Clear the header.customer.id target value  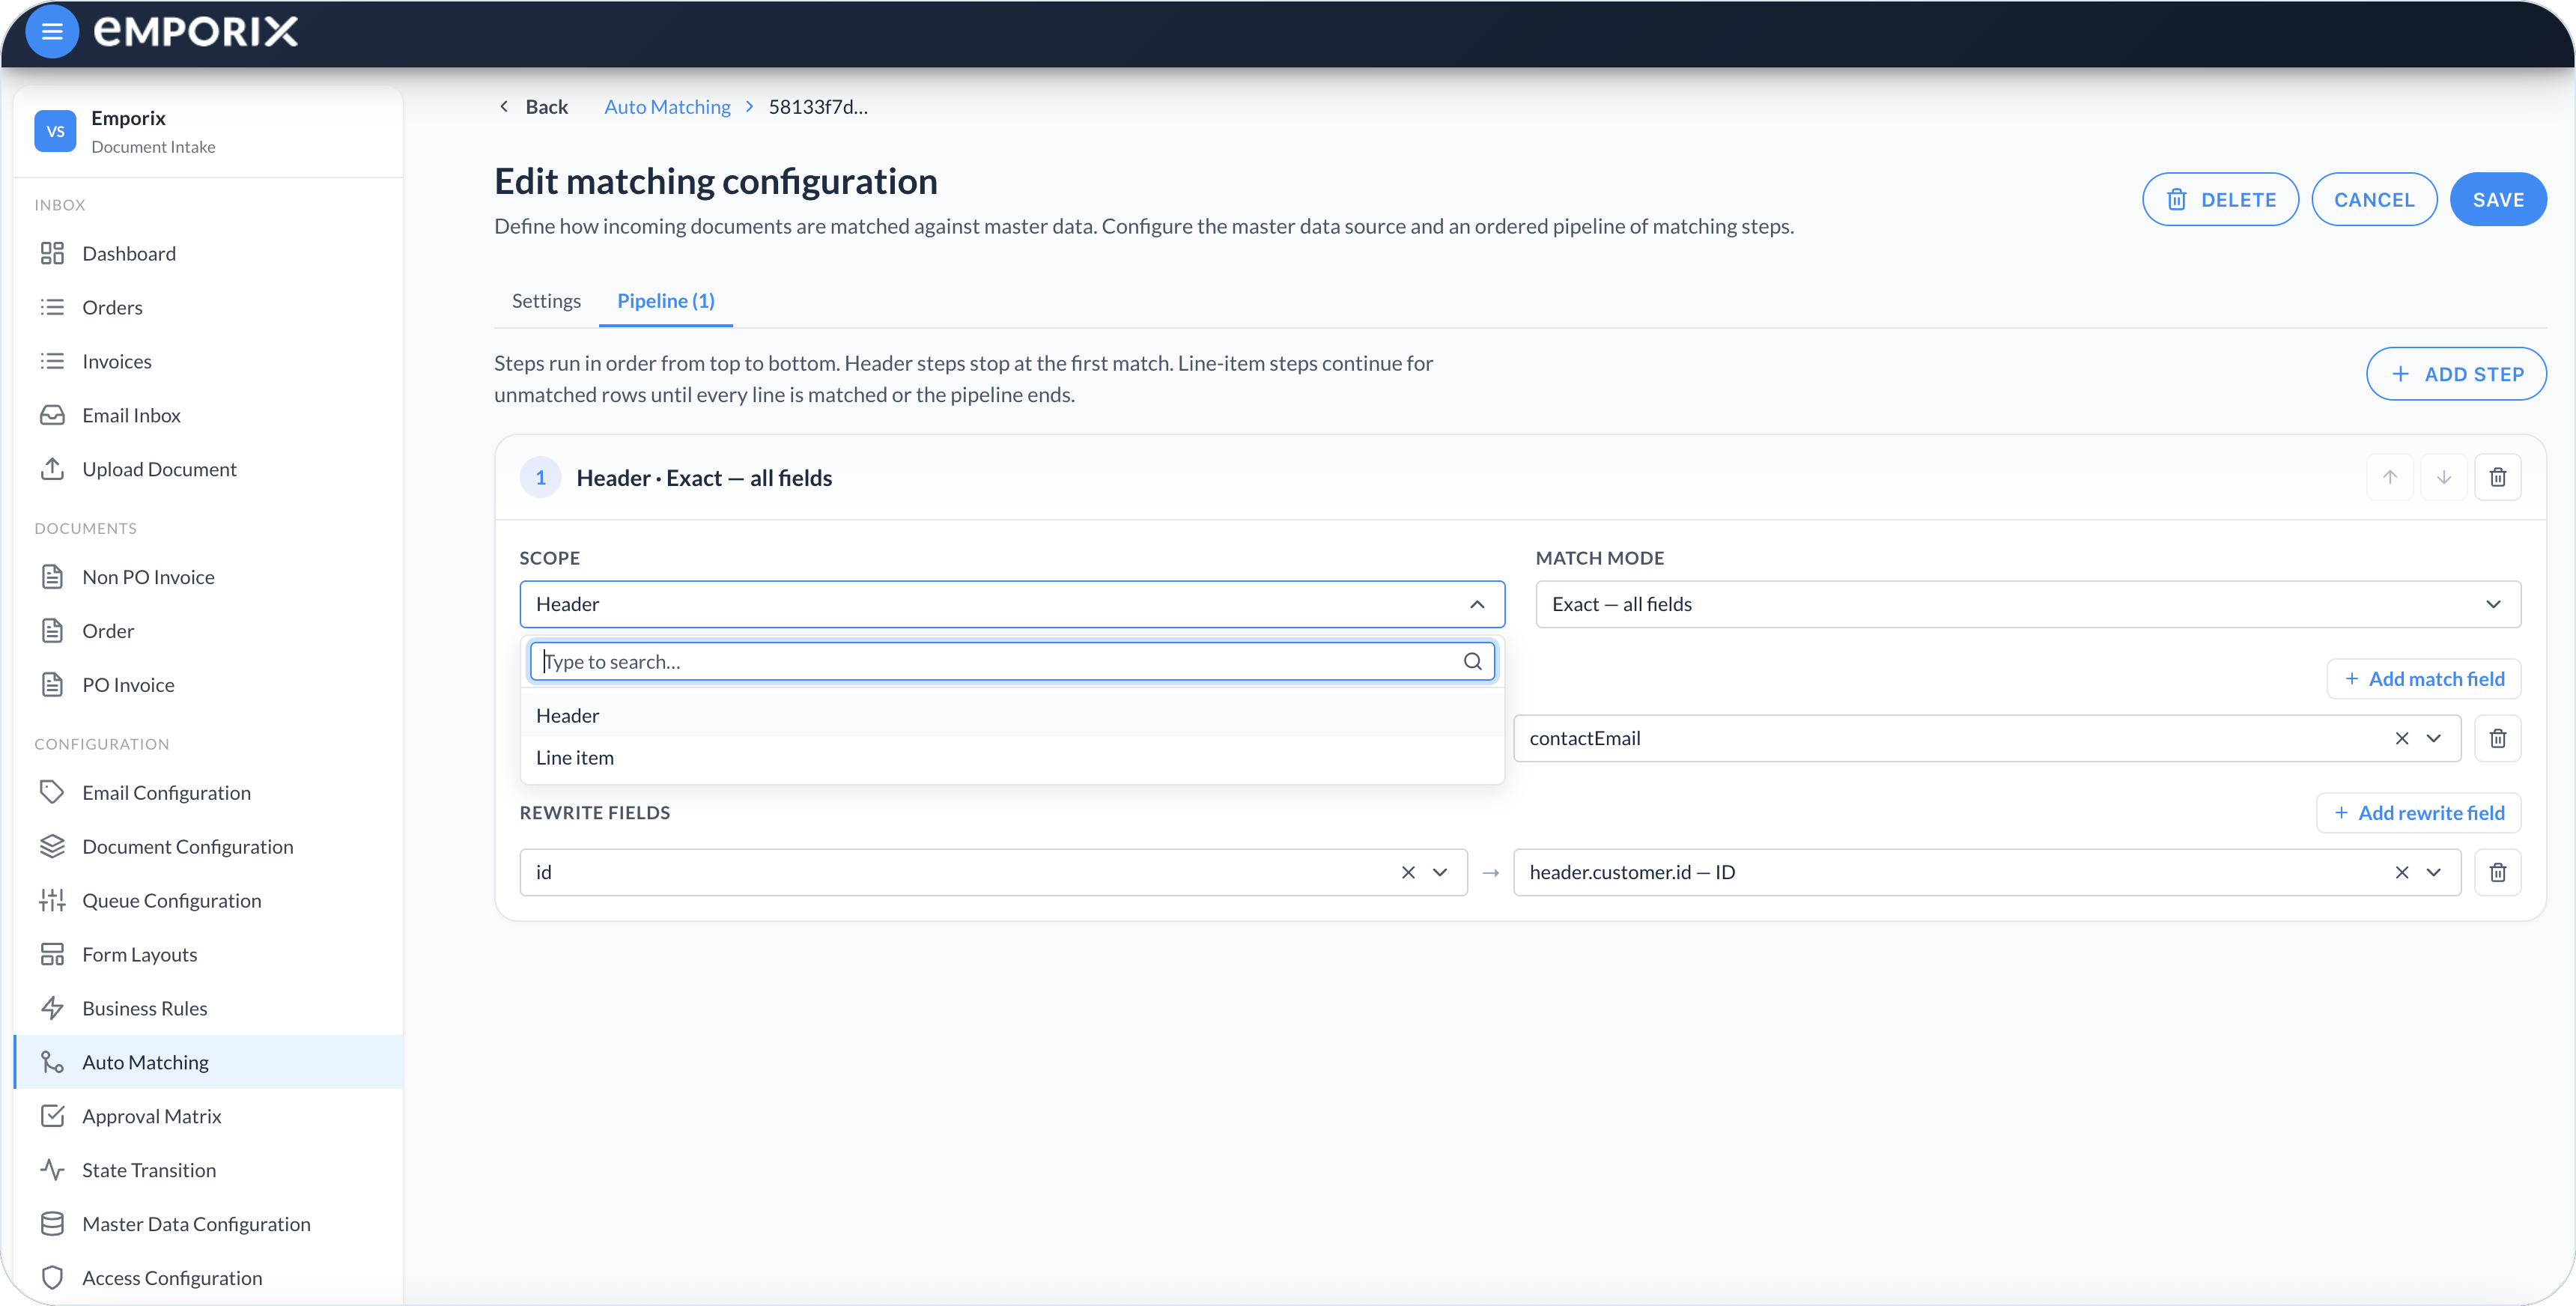coord(2401,872)
